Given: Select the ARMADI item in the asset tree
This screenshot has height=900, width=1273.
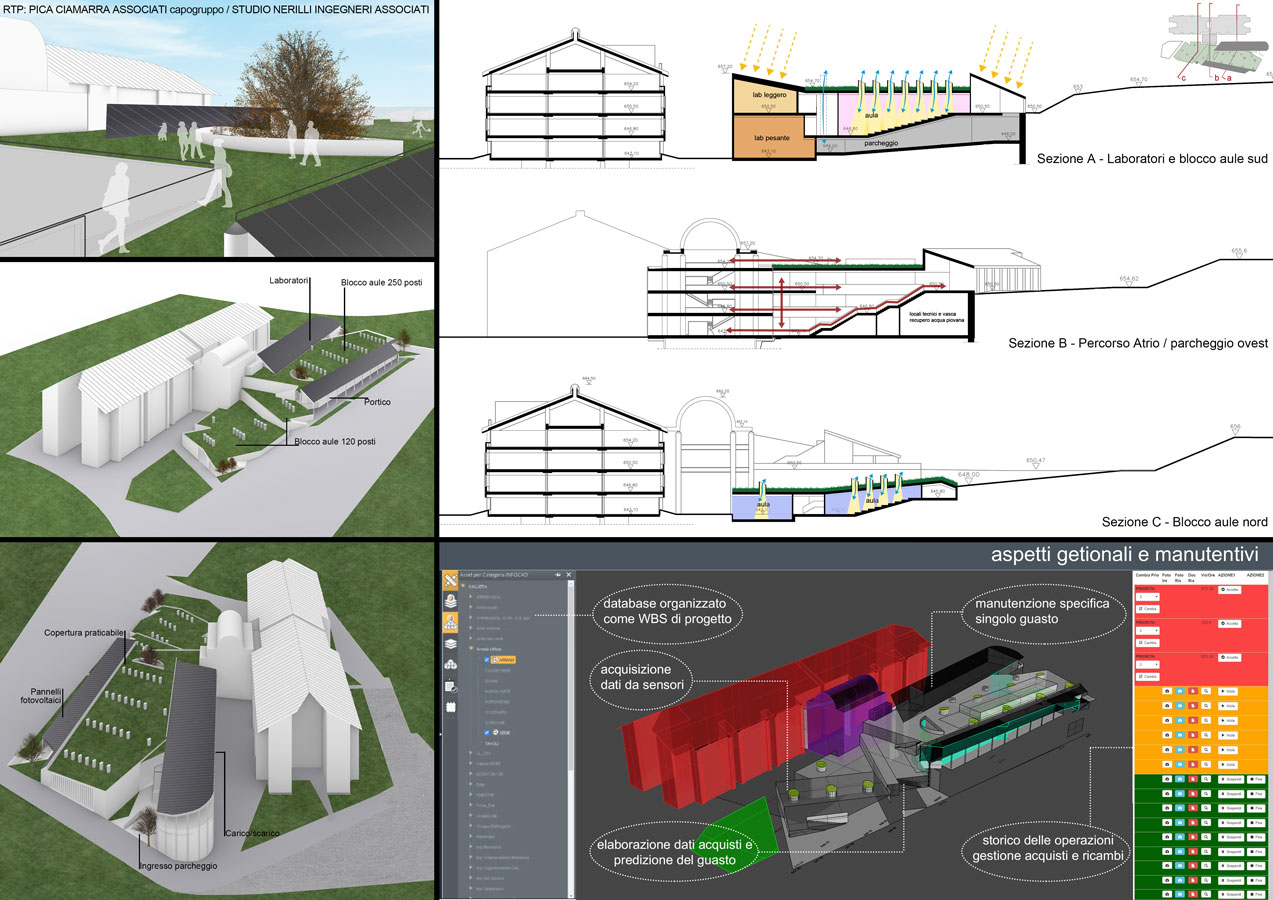Looking at the screenshot, I should click(504, 660).
